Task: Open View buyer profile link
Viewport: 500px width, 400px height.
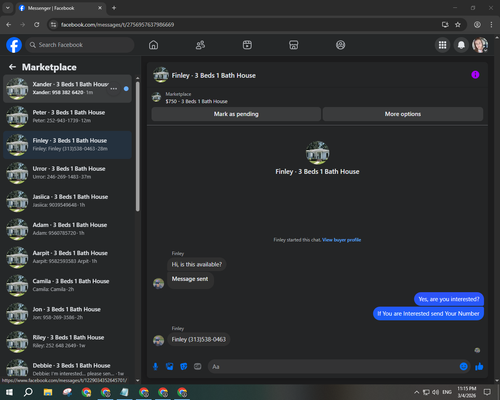Action: 342,240
